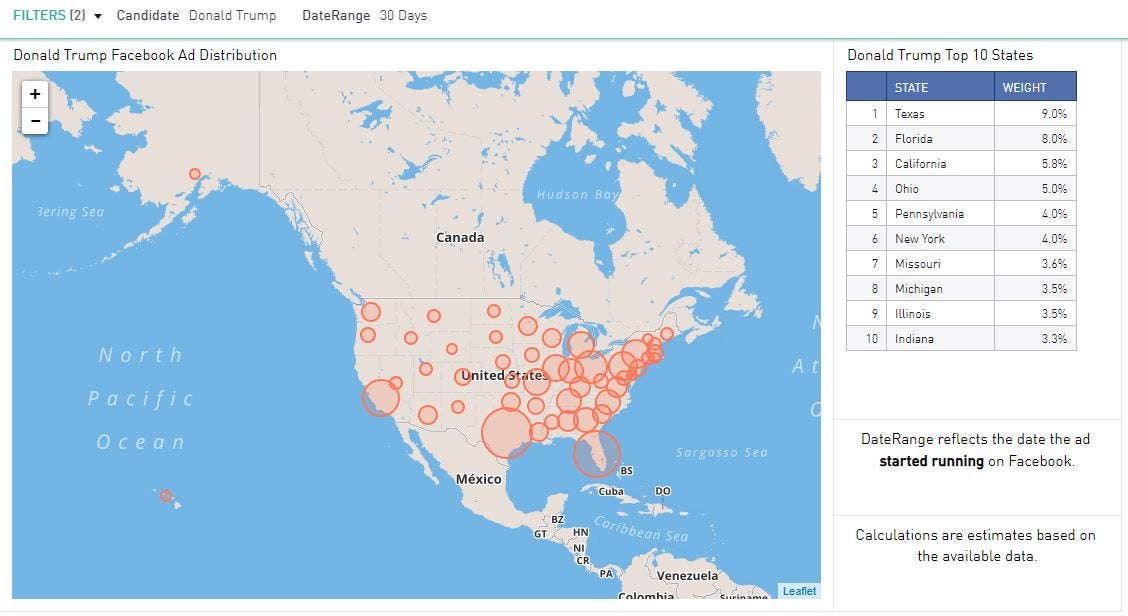Select the Florida row in table
This screenshot has height=616, width=1128.
[x=961, y=139]
